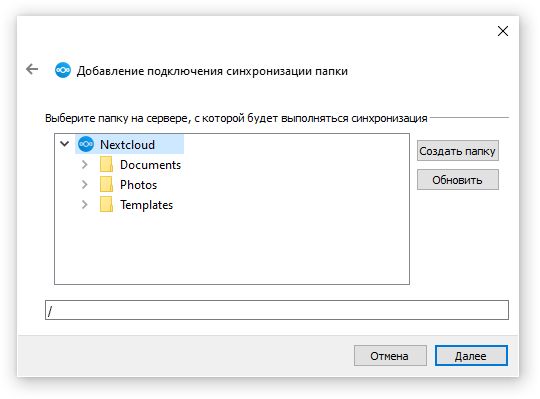Select the Templates folder label
This screenshot has width=540, height=399.
point(146,205)
